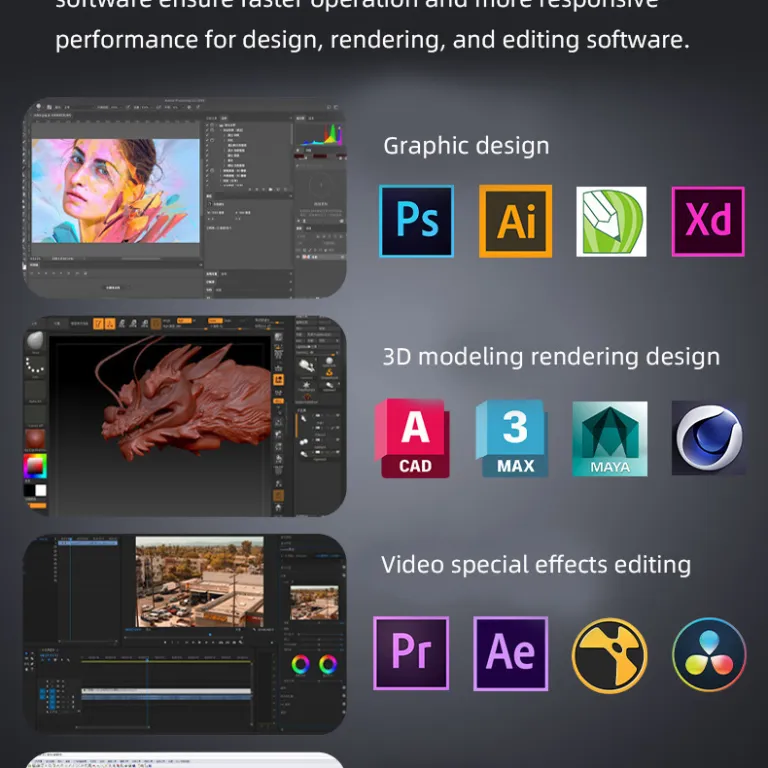Click the "Video special effects editing" heading
The width and height of the screenshot is (768, 768).
536,565
